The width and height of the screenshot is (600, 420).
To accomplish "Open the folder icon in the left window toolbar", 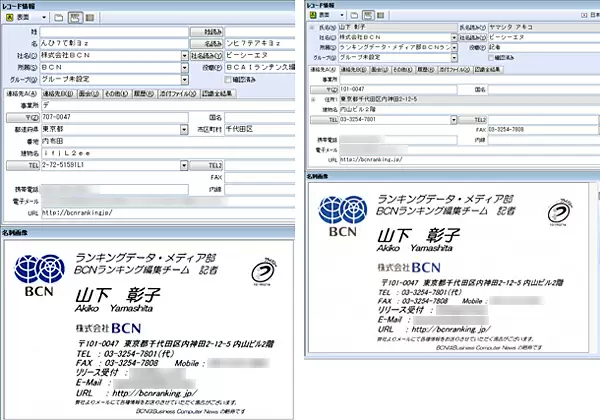I will click(x=59, y=18).
